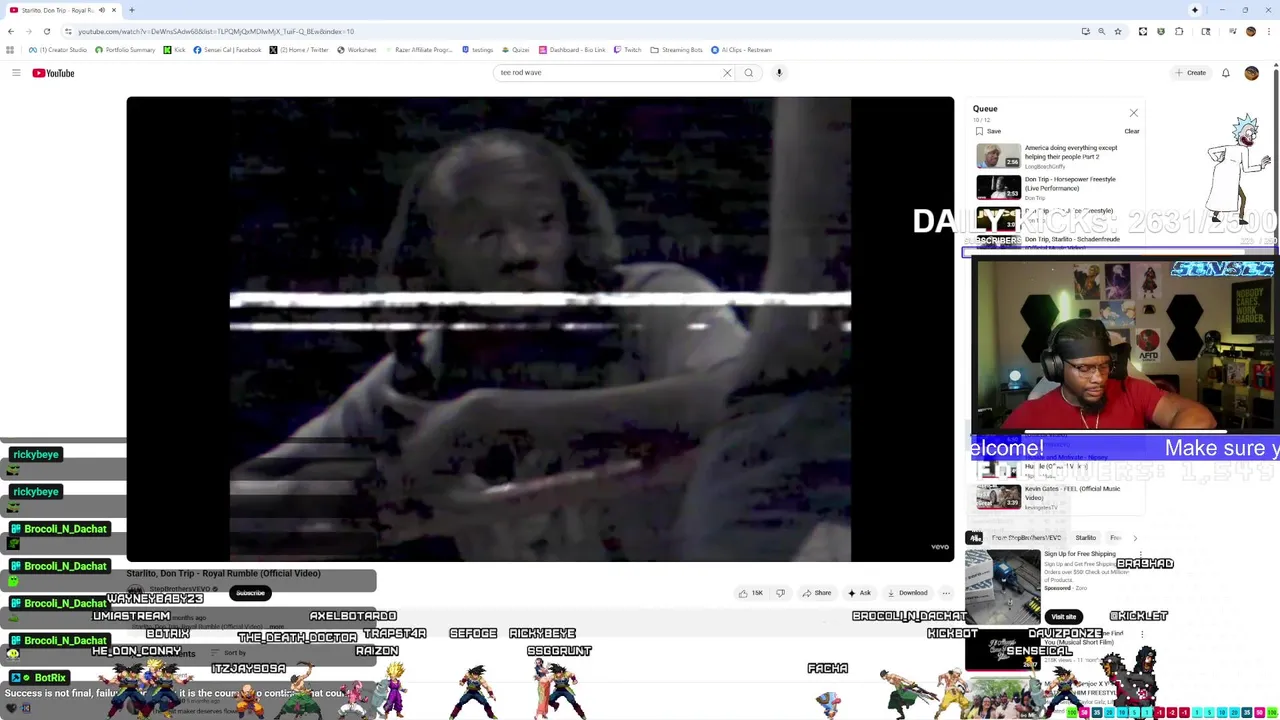Dislike the video
1280x720 pixels.
[x=781, y=593]
